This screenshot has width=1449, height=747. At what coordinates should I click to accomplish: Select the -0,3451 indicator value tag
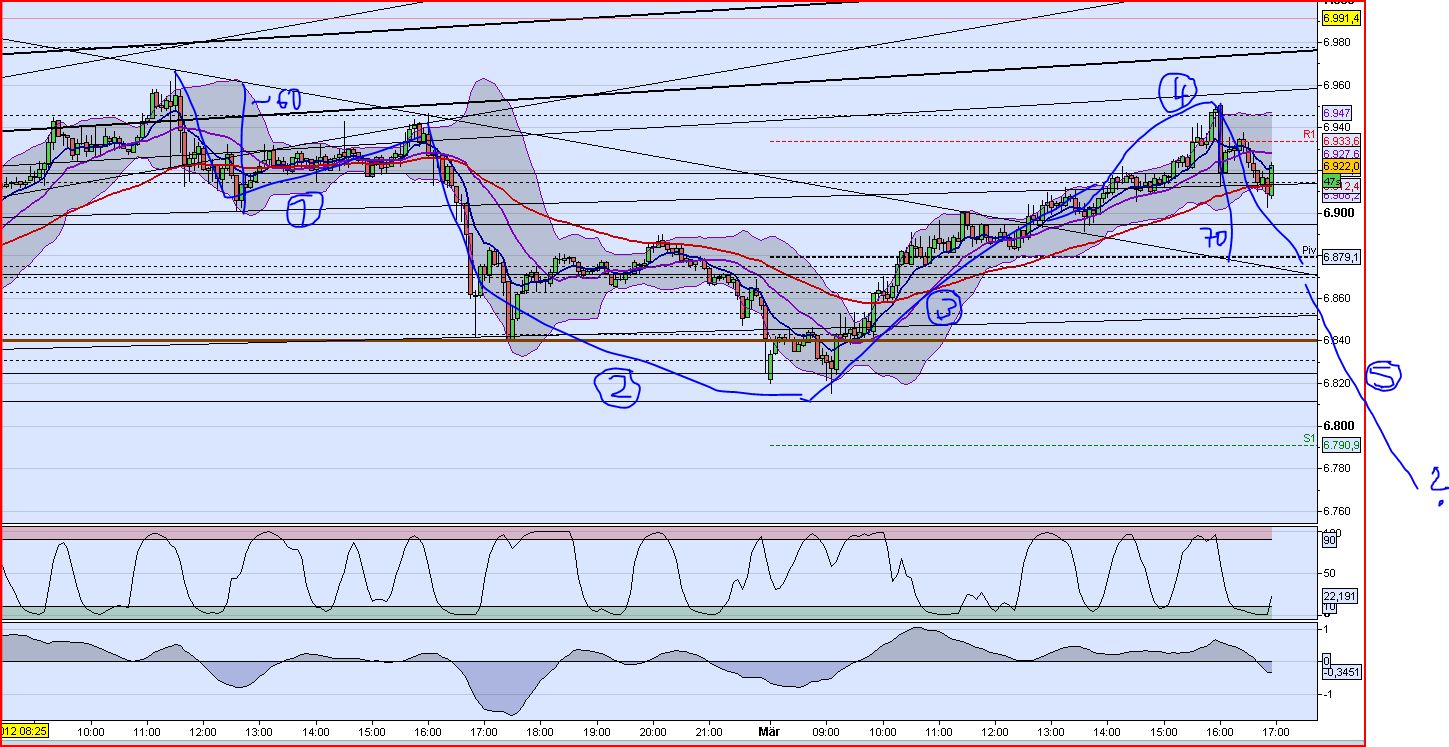click(x=1340, y=672)
